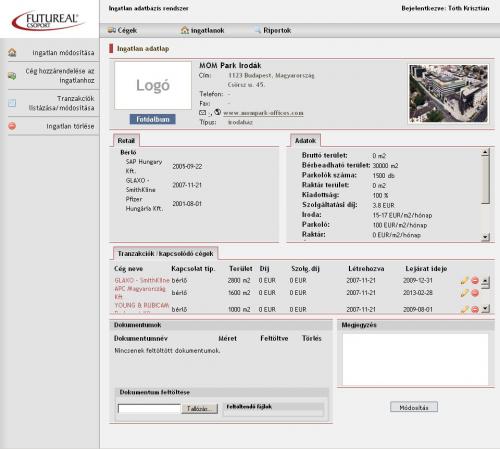500x449 pixels.
Task: Click the 2013-02-28 expiry date
Action: pyautogui.click(x=418, y=293)
